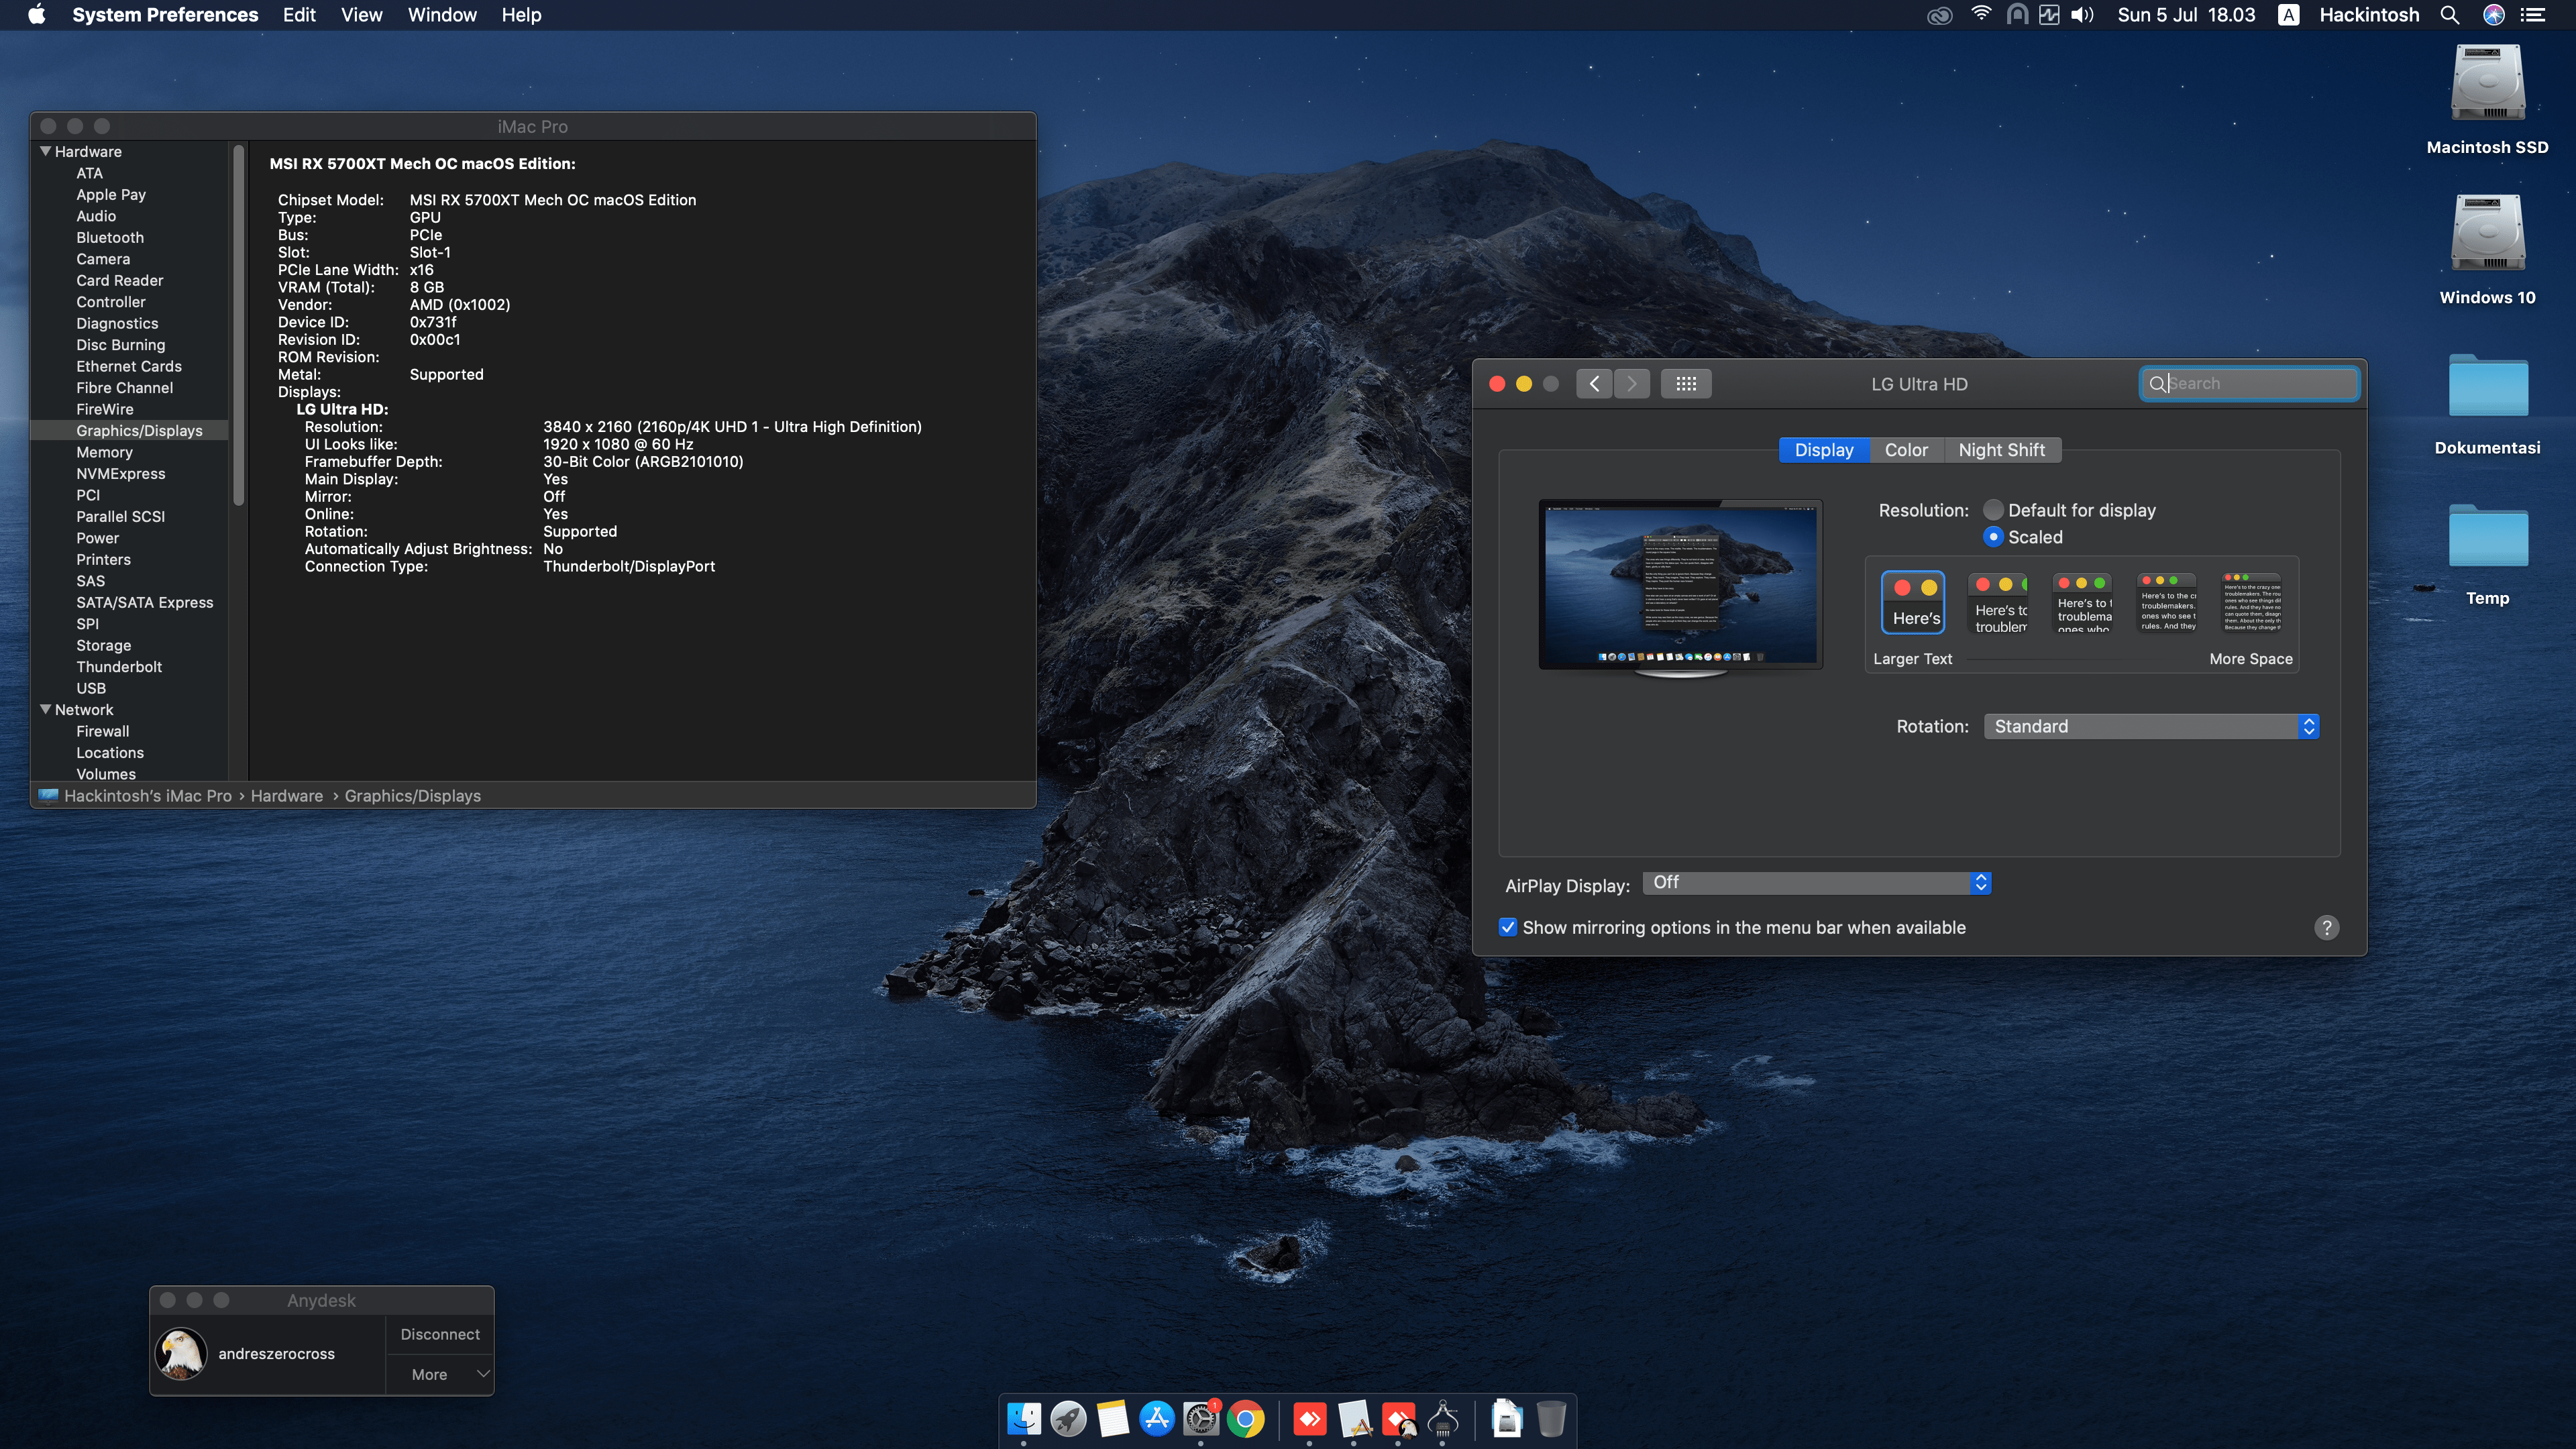Select the Scaled resolution radio button
This screenshot has height=1449, width=2576.
point(1993,537)
